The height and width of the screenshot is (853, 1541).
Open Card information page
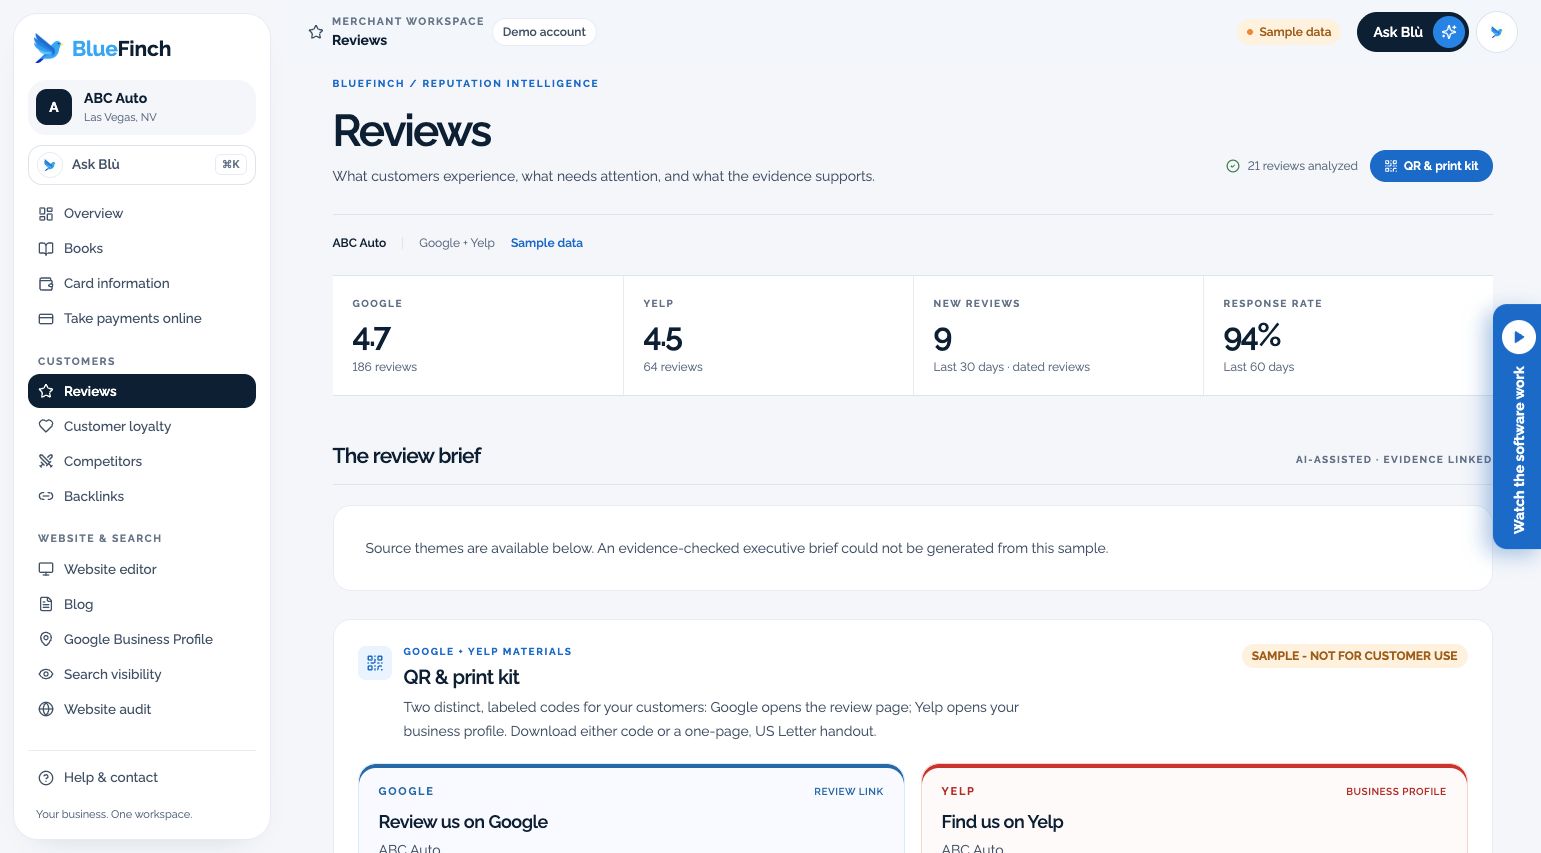pos(142,283)
